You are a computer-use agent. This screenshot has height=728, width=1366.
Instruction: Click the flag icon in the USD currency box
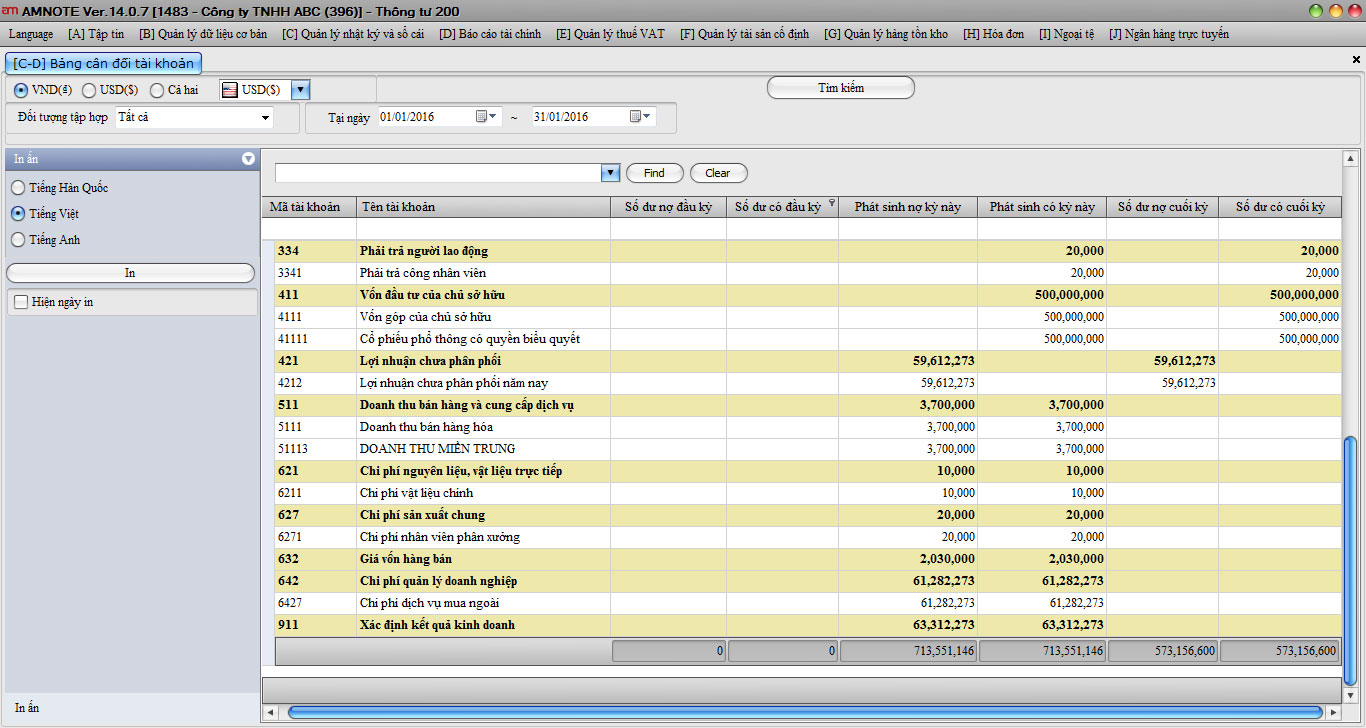(x=230, y=90)
